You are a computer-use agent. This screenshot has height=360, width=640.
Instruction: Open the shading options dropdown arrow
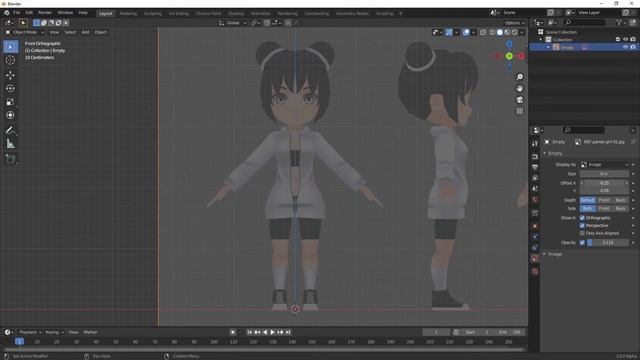pos(522,33)
